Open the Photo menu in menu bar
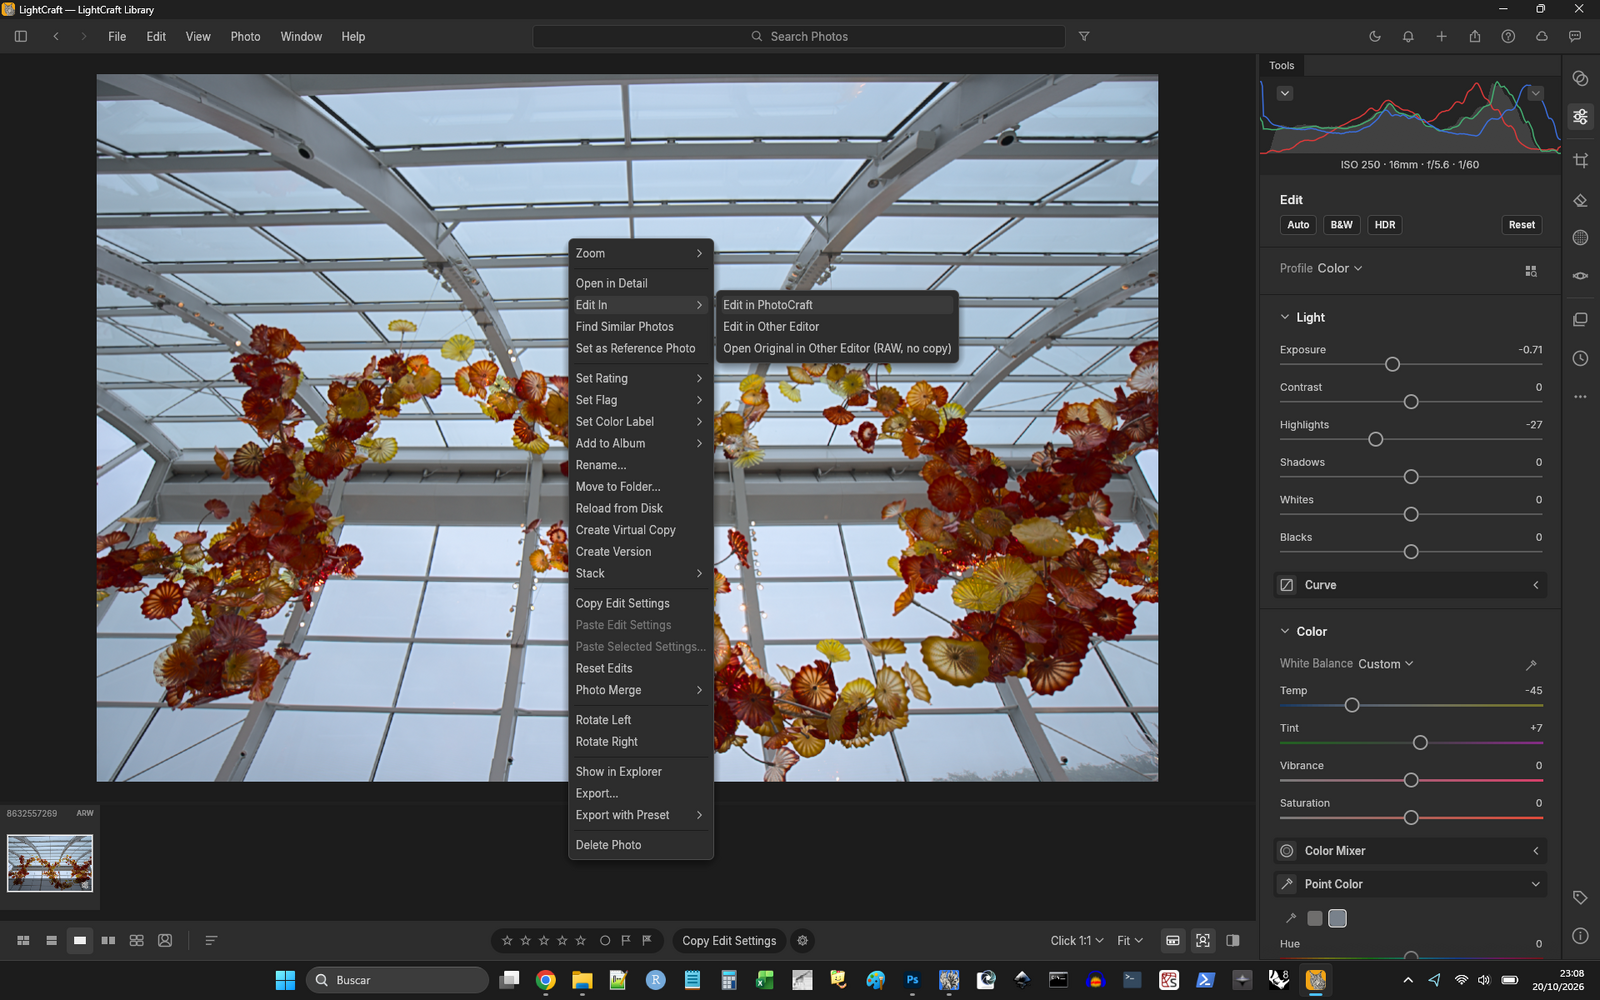Screen dimensions: 1600x1000 click(245, 36)
